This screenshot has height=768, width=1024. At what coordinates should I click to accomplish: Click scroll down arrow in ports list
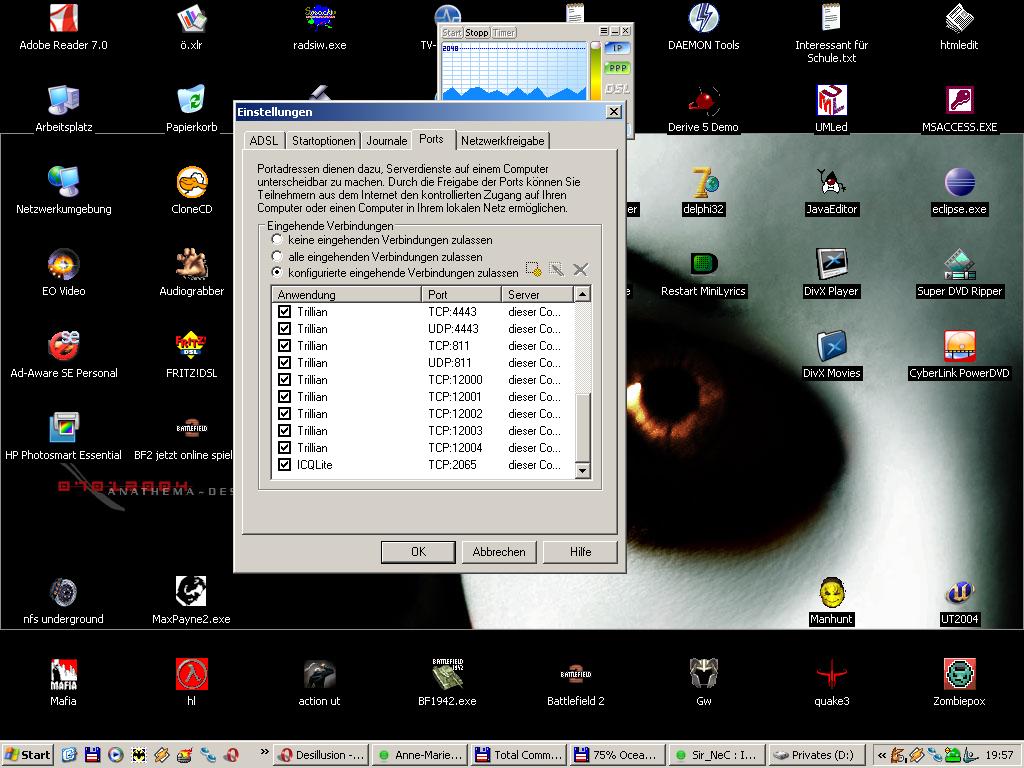583,470
